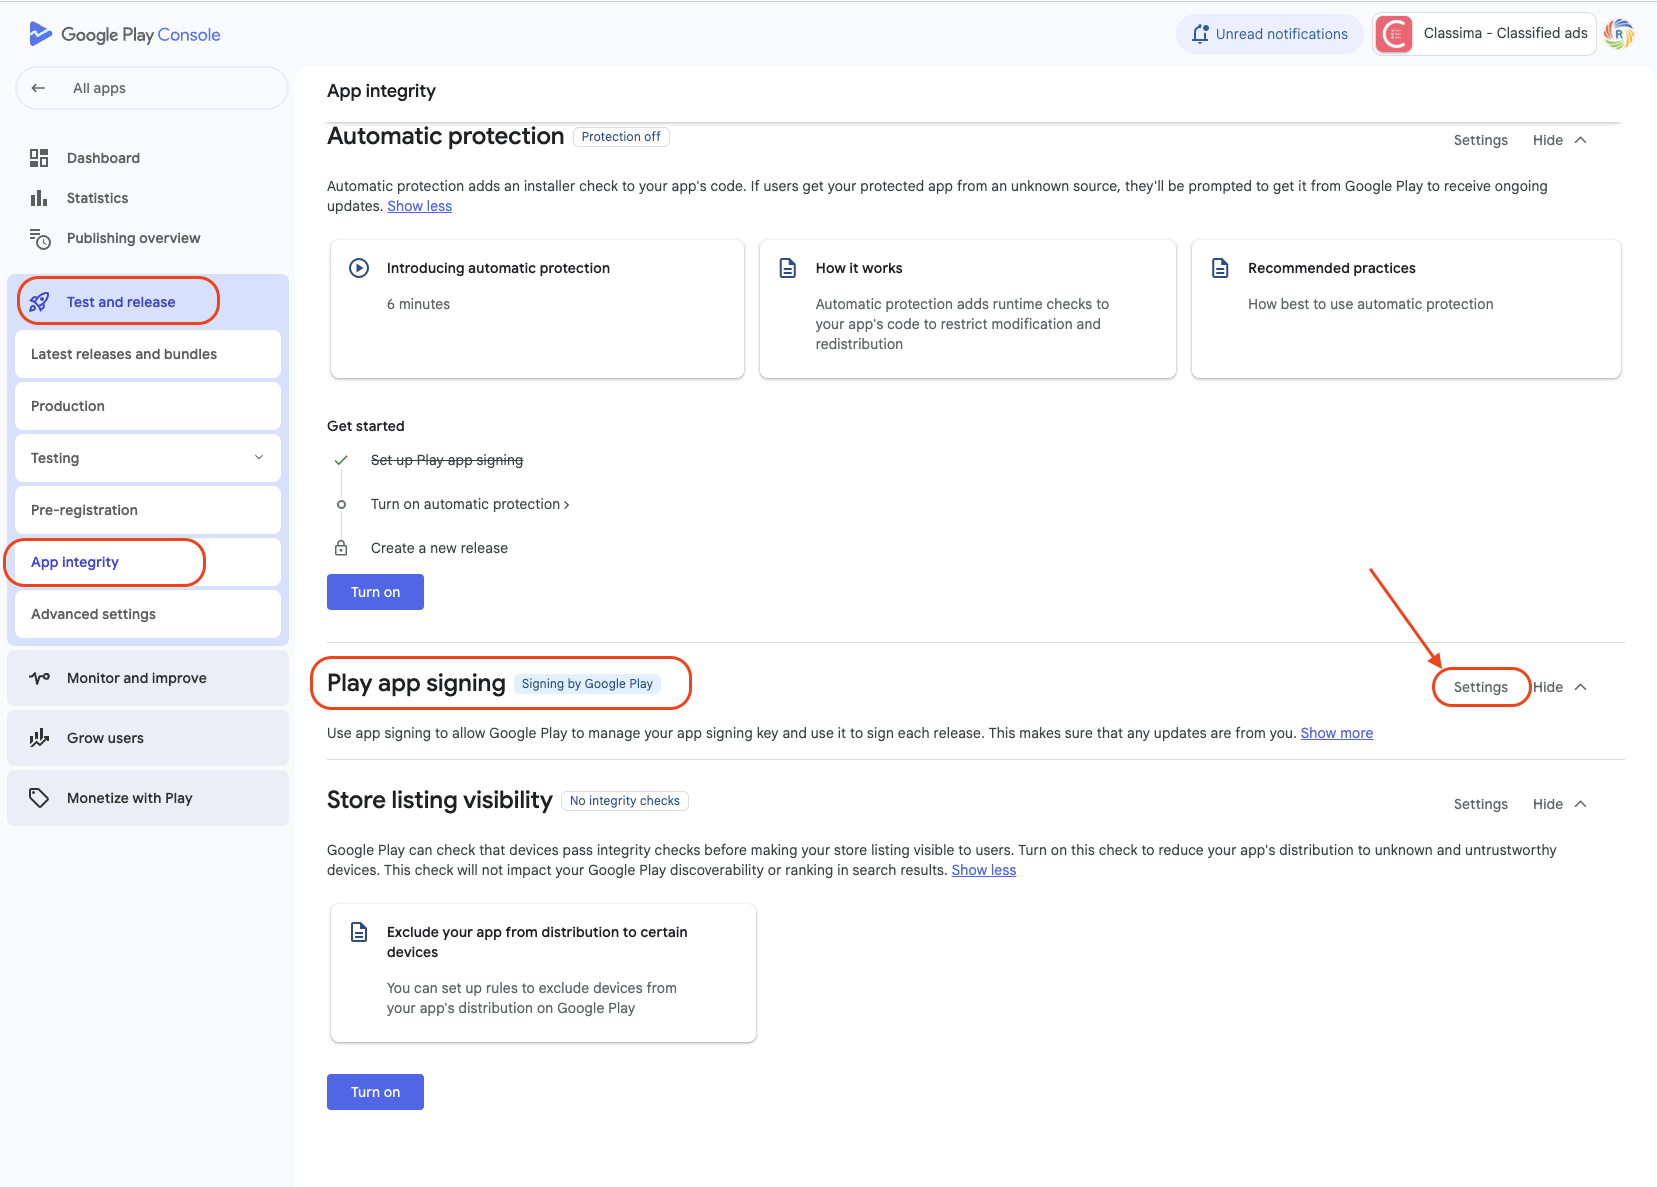The image size is (1657, 1187).
Task: Click the Google Play Console logo icon
Action: (40, 34)
